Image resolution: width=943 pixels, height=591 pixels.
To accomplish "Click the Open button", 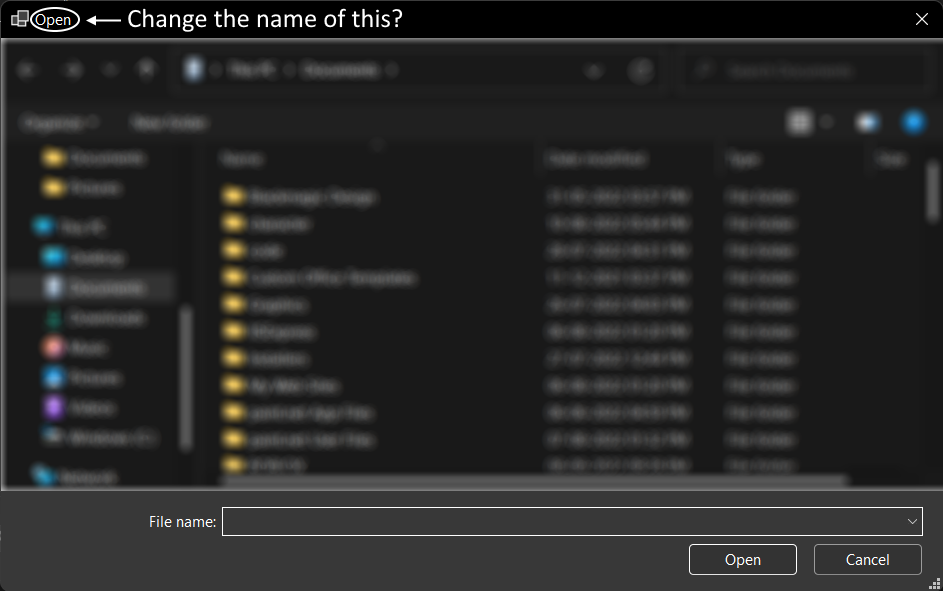I will click(742, 559).
